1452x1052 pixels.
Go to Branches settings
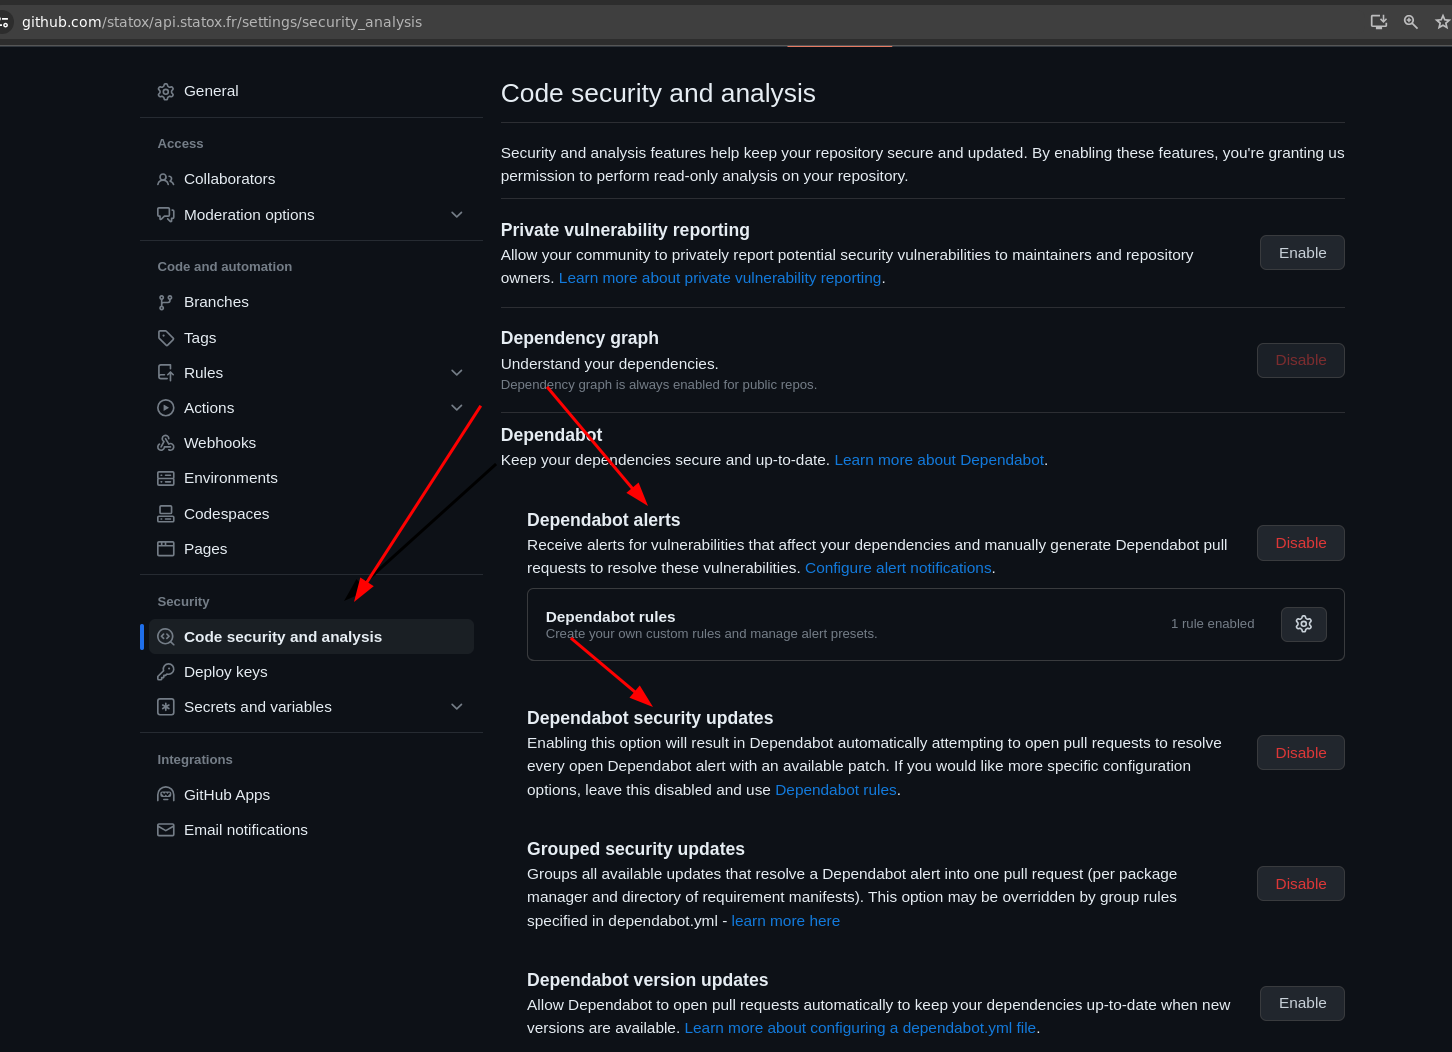click(x=216, y=302)
